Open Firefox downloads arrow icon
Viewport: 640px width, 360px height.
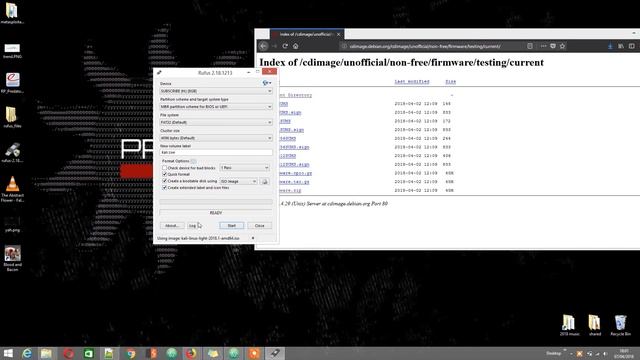[610, 47]
